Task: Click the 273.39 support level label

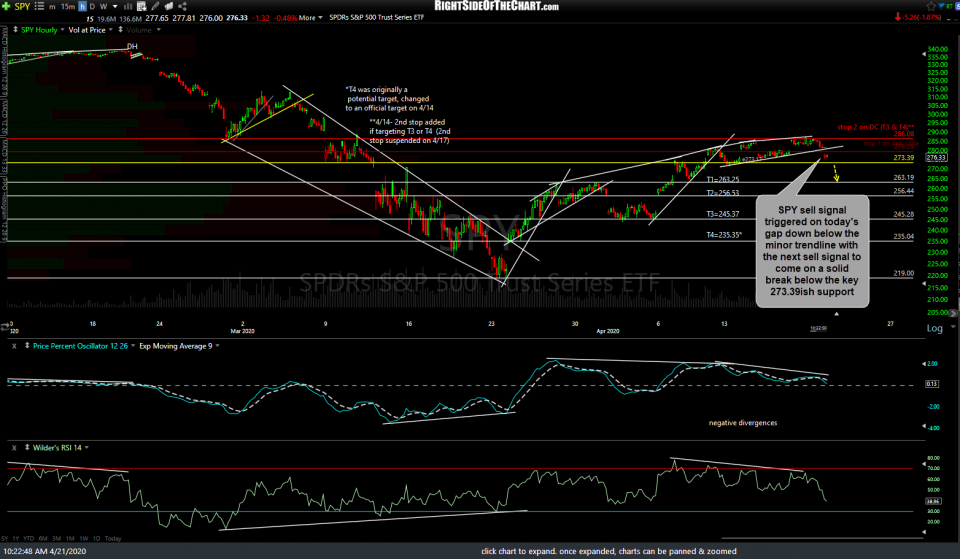Action: click(903, 158)
